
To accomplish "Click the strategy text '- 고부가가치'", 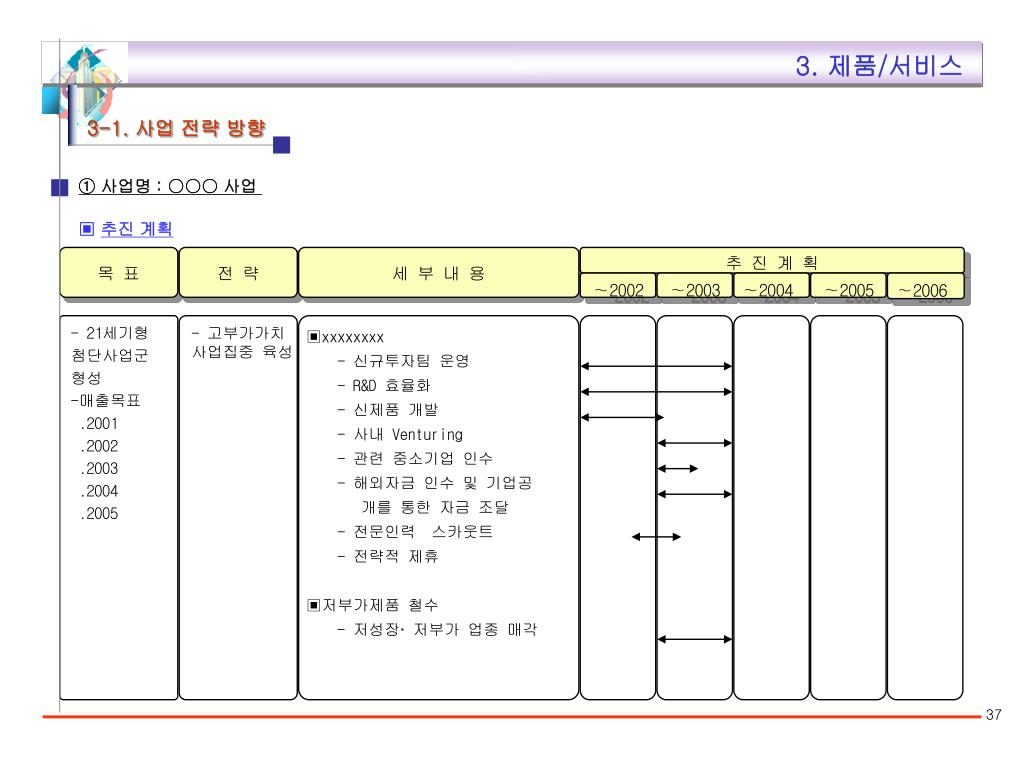I will click(x=238, y=333).
